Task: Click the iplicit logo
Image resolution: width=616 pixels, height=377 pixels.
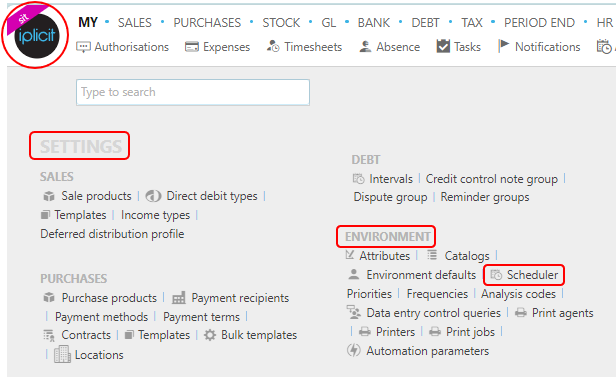Action: click(x=37, y=35)
